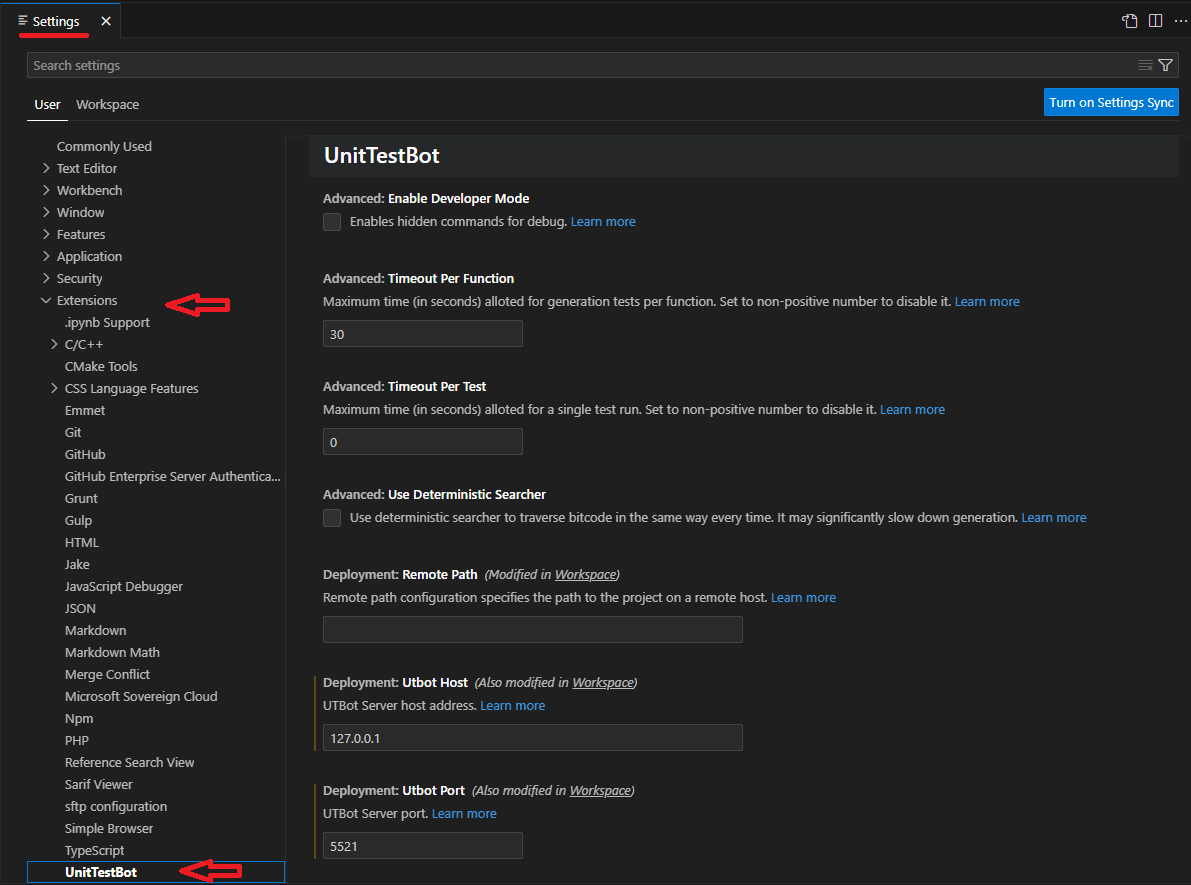Expand the C/C++ extension settings
The height and width of the screenshot is (885, 1191).
pos(54,345)
